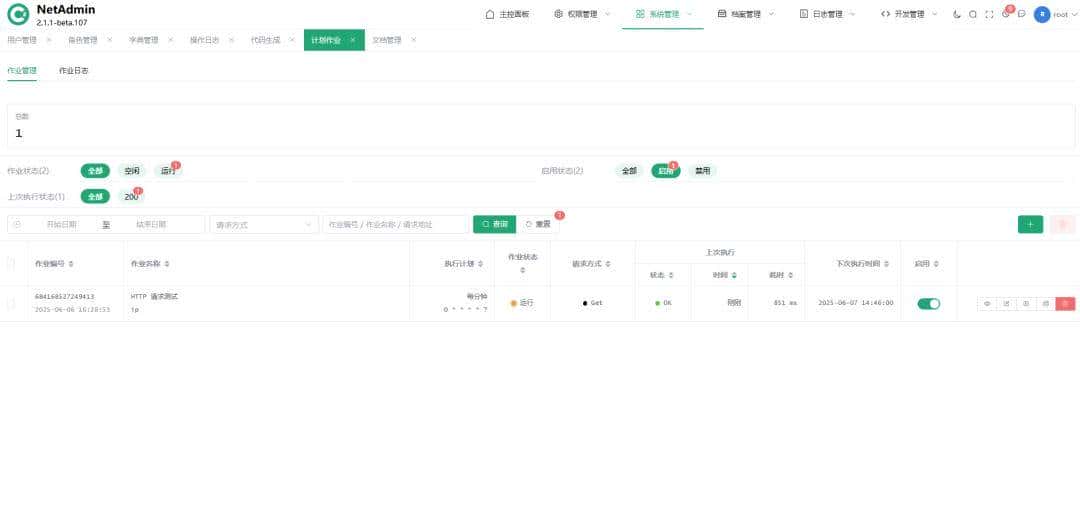Click the job id/name/url search field
Image resolution: width=1080 pixels, height=514 pixels.
395,225
